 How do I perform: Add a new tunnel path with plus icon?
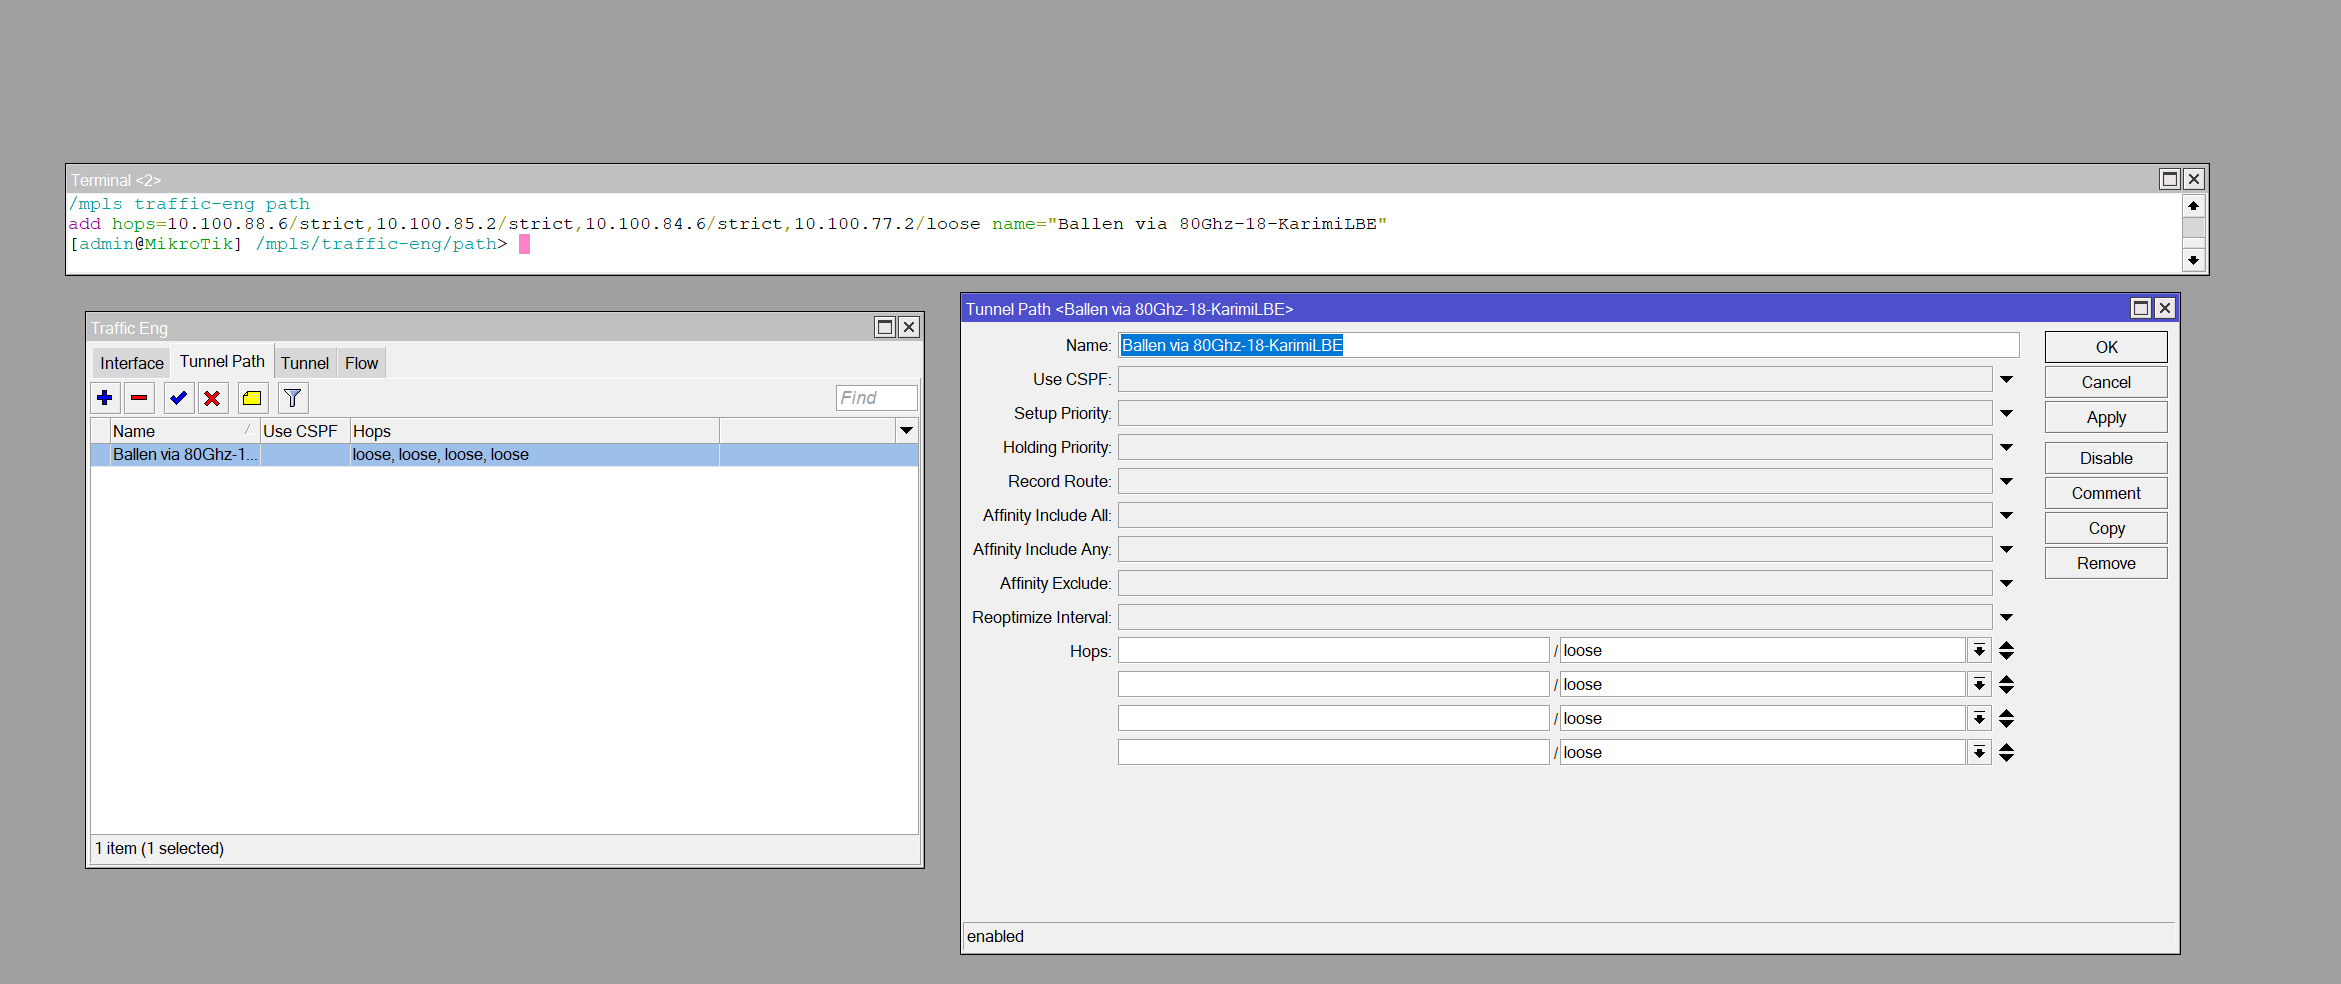pyautogui.click(x=104, y=398)
